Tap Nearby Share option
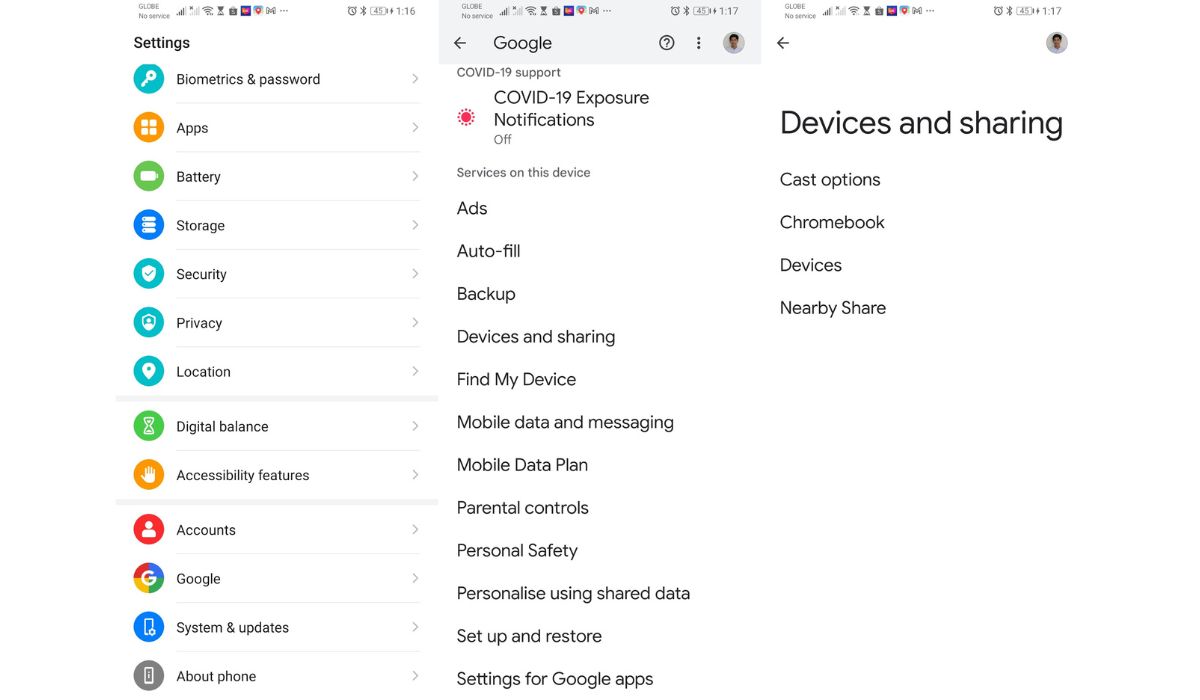1200x700 pixels. point(833,308)
